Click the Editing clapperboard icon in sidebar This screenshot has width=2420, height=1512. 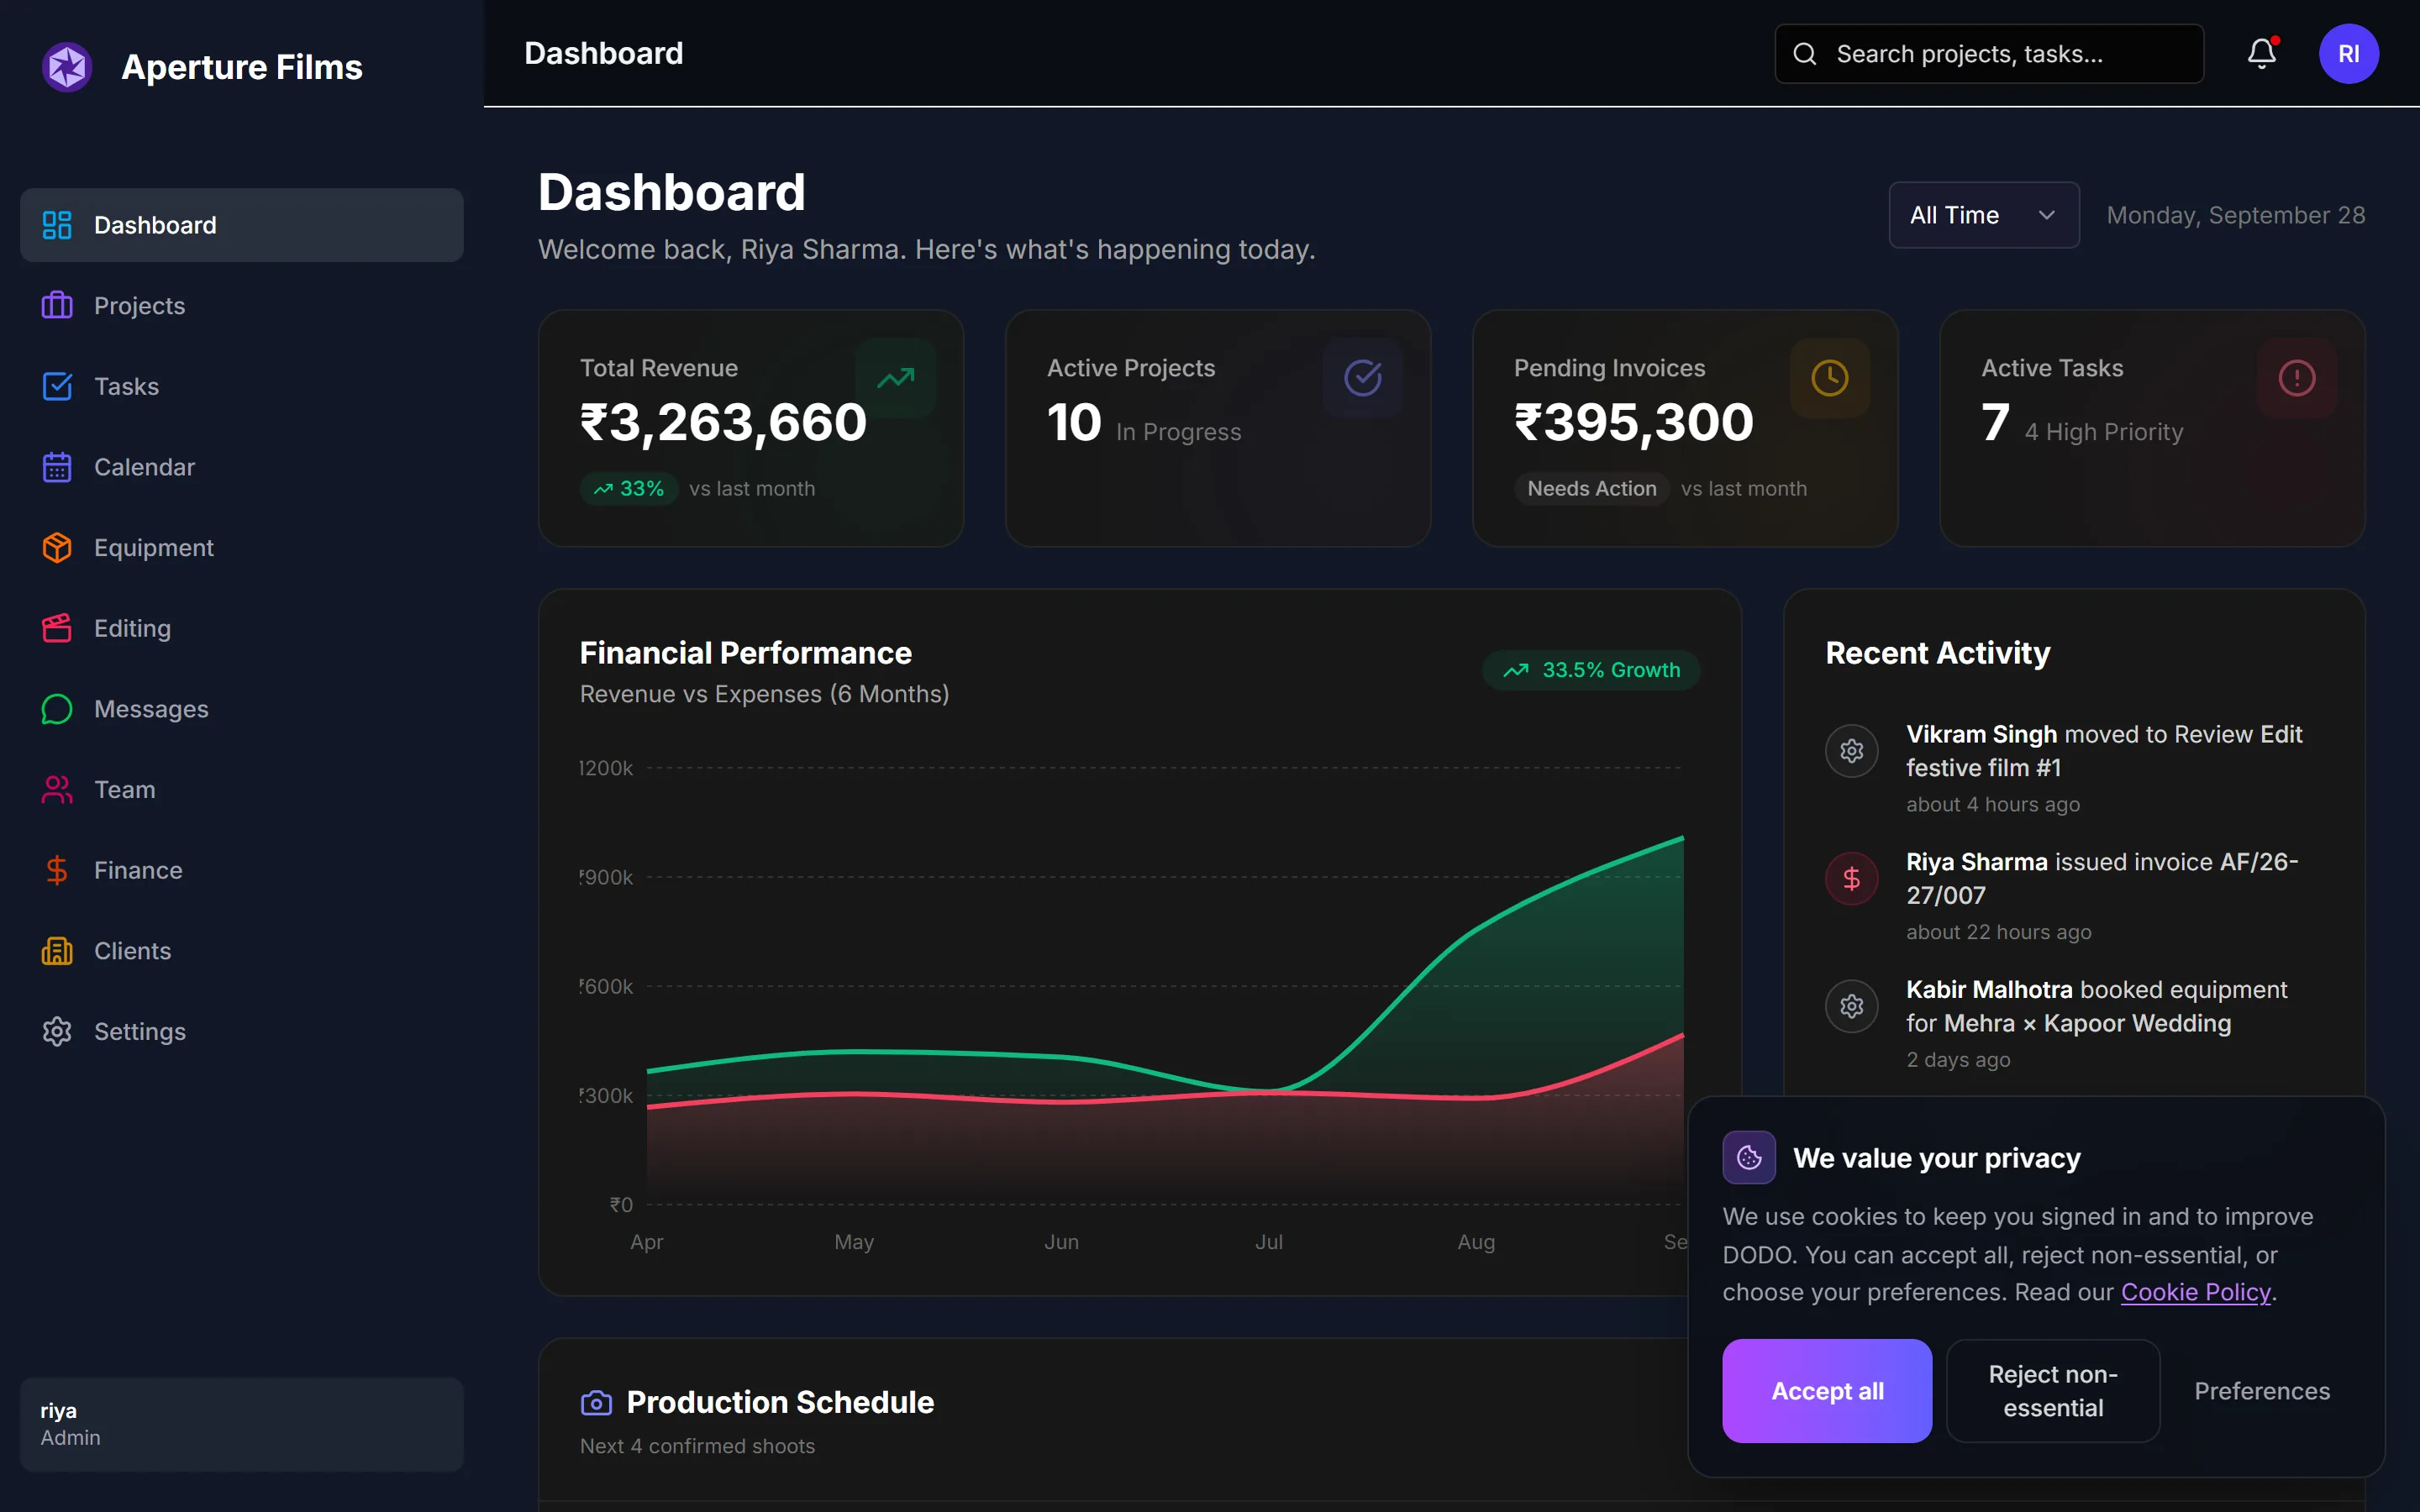[57, 628]
